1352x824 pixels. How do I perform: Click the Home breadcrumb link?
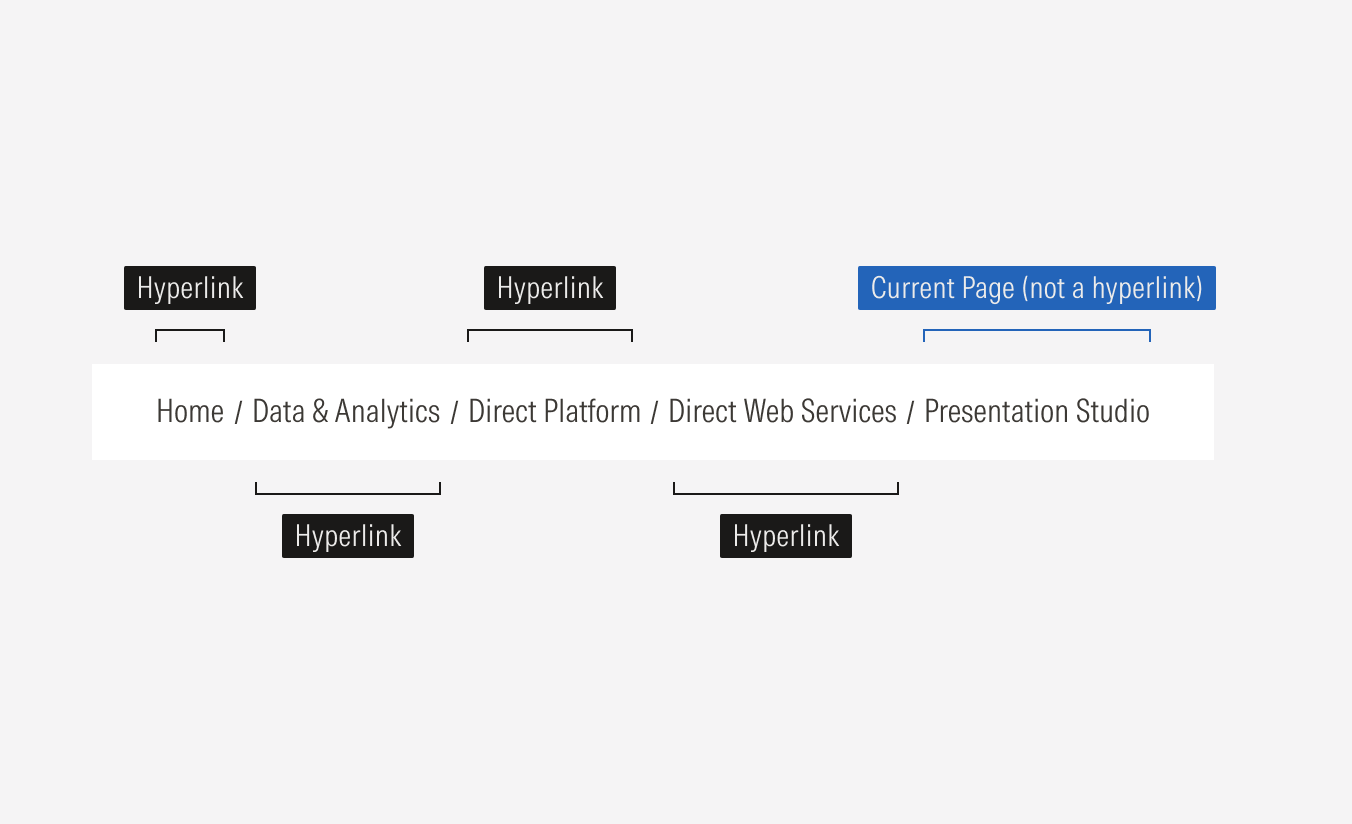190,412
